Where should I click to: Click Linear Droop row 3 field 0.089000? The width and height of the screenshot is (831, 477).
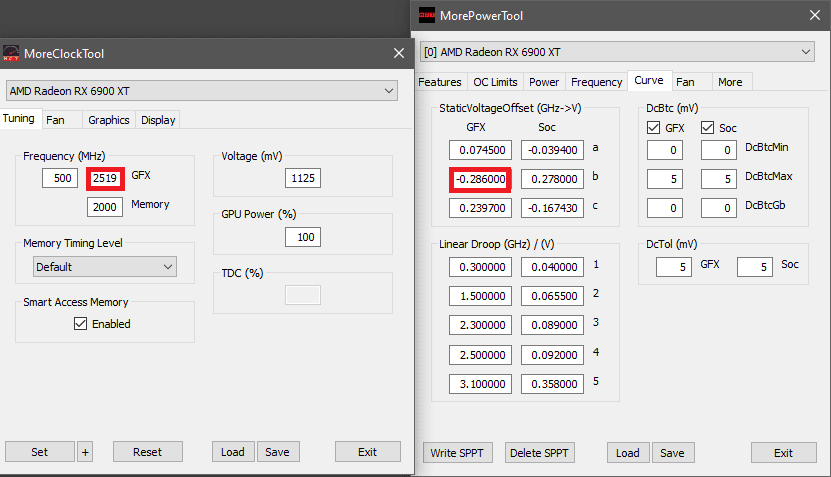552,325
